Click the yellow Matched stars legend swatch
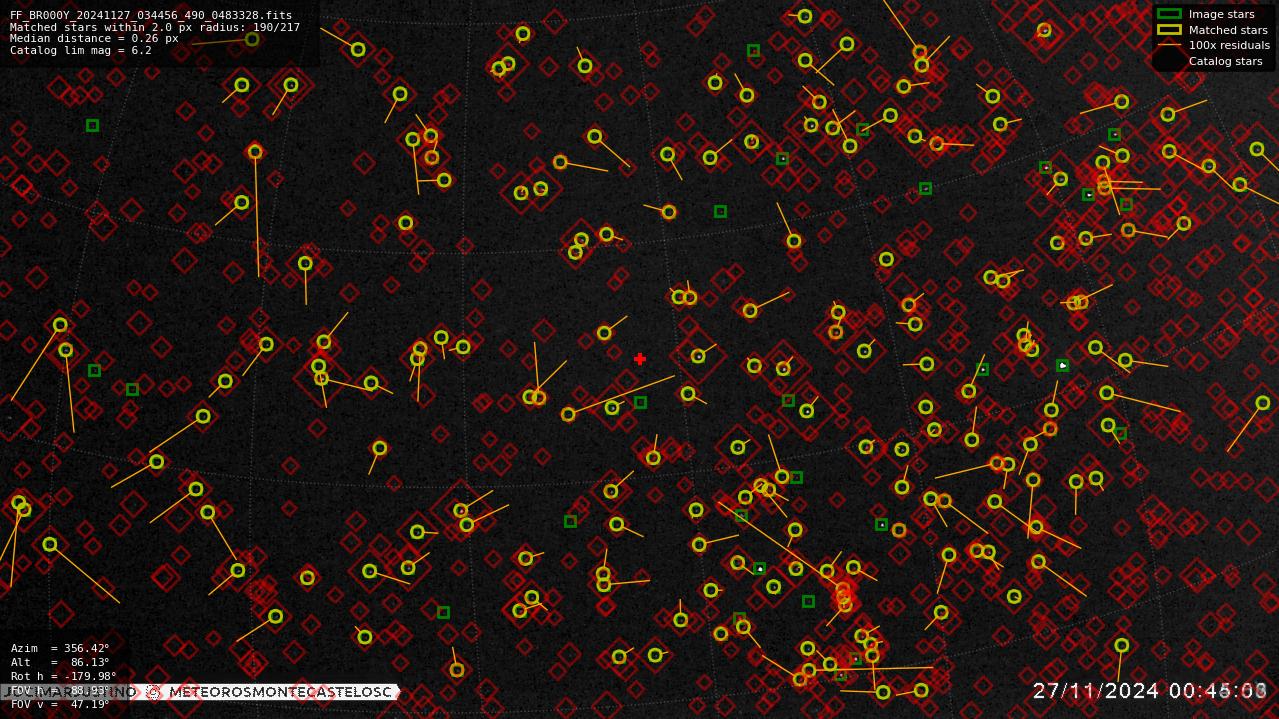Viewport: 1279px width, 719px height. point(1169,29)
